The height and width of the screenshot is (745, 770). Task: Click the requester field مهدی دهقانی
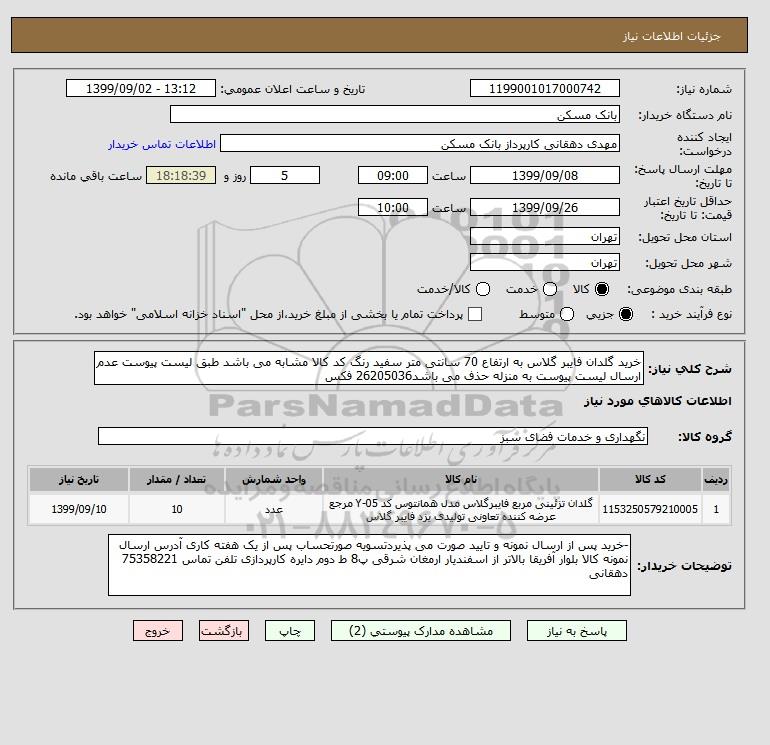pyautogui.click(x=420, y=144)
